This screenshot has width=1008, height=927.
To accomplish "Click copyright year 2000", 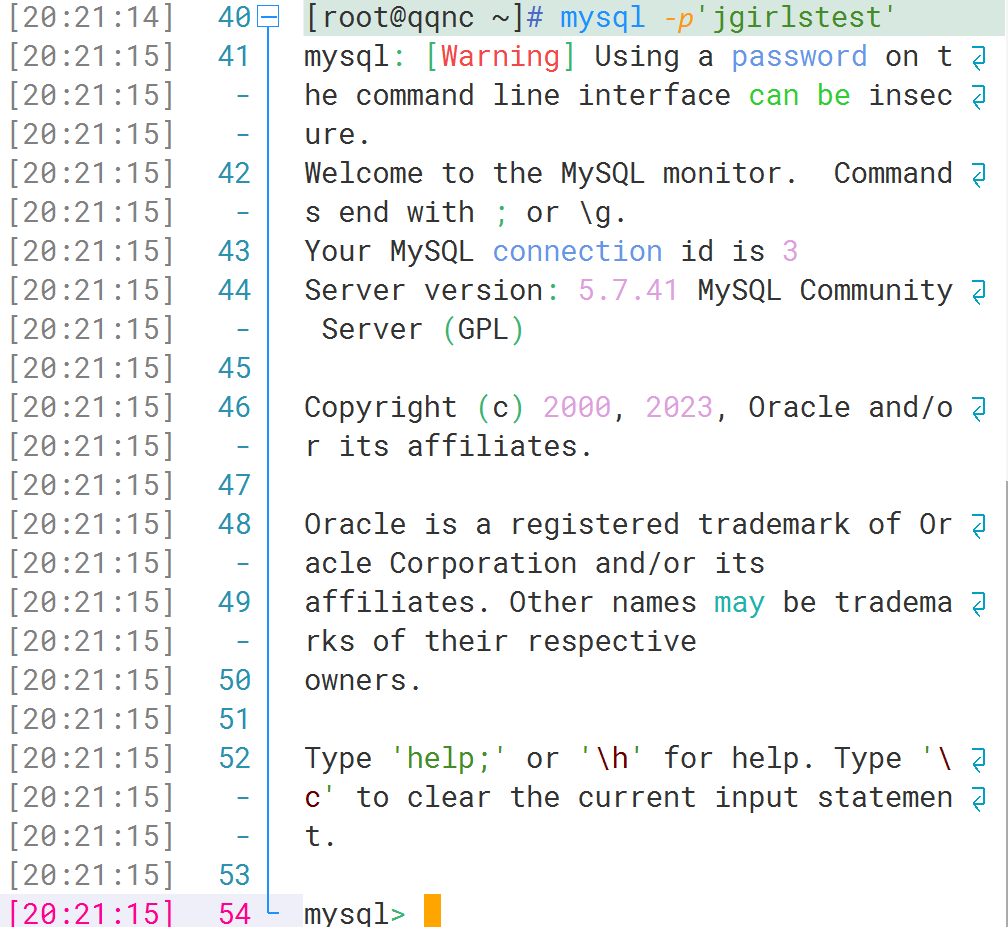I will coord(577,408).
